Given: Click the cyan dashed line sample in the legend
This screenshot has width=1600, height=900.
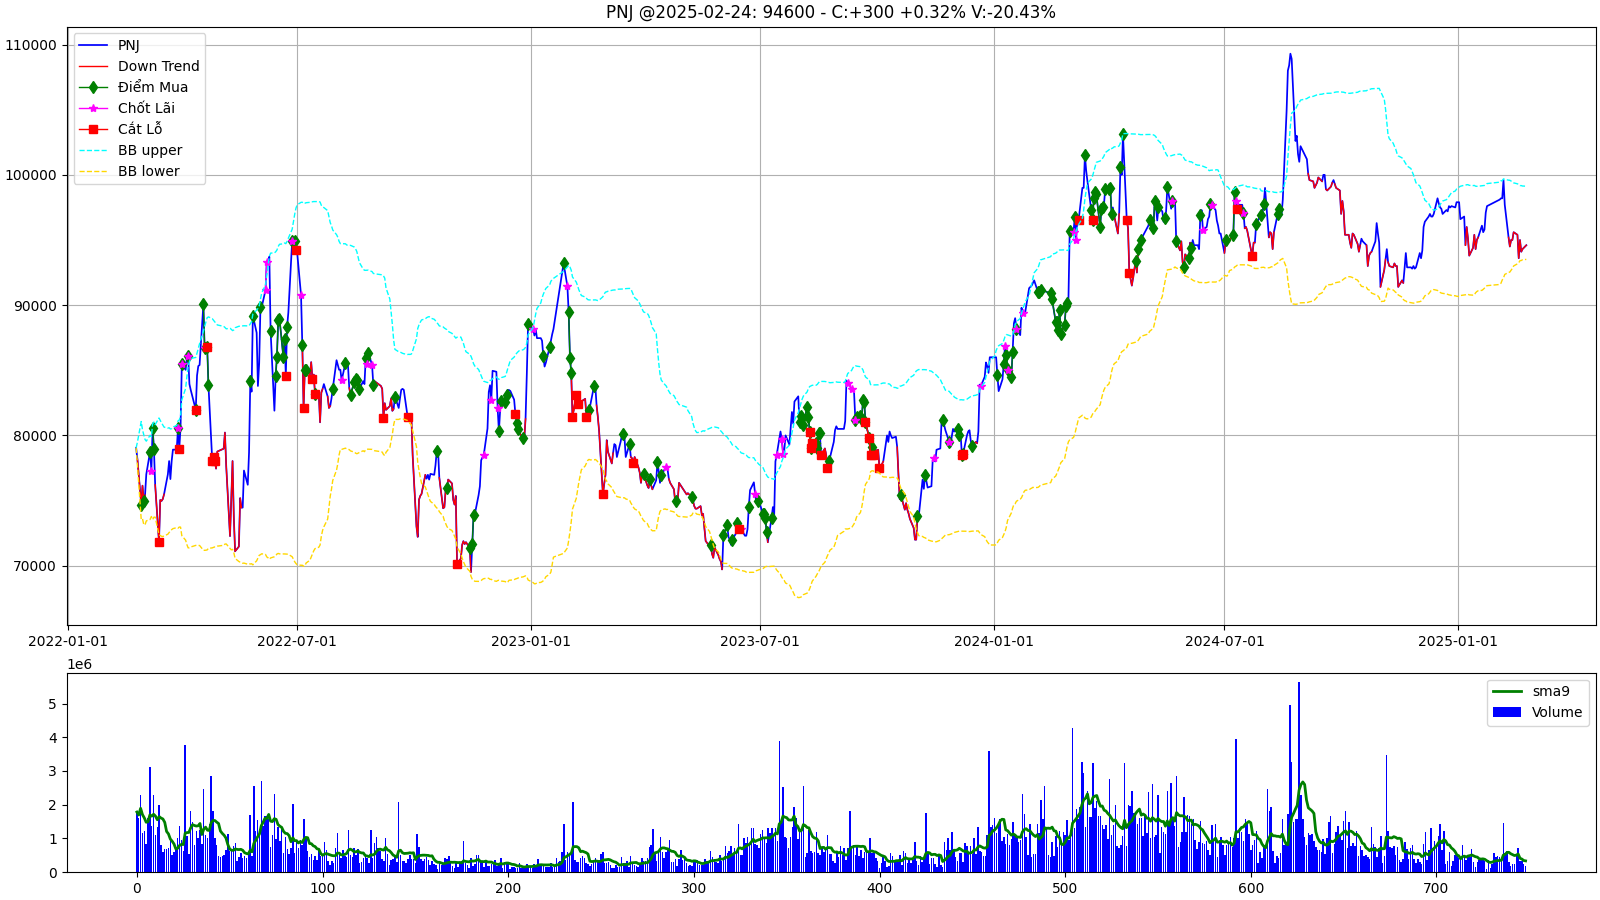Looking at the screenshot, I should pyautogui.click(x=93, y=150).
